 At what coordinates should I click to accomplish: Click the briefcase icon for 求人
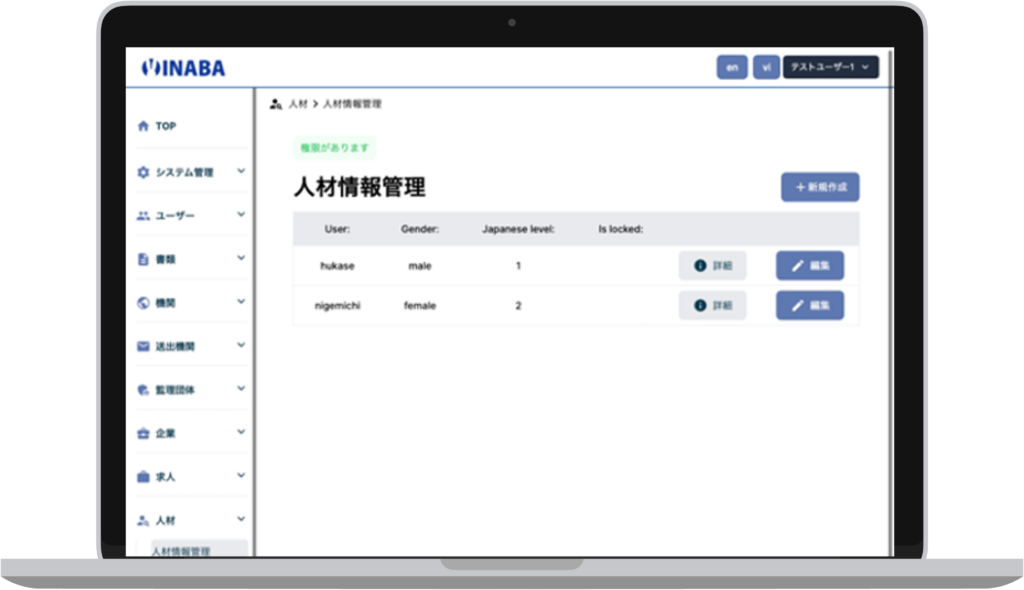pyautogui.click(x=142, y=477)
